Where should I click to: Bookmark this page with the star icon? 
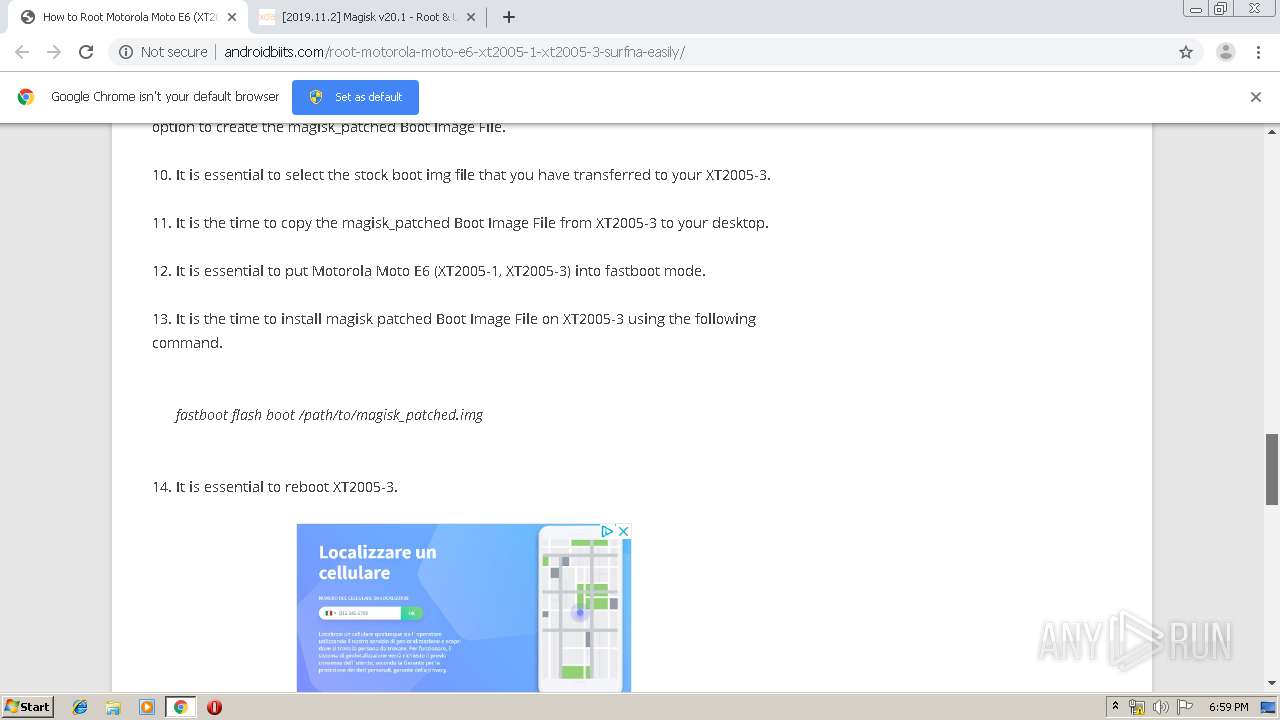(x=1186, y=52)
